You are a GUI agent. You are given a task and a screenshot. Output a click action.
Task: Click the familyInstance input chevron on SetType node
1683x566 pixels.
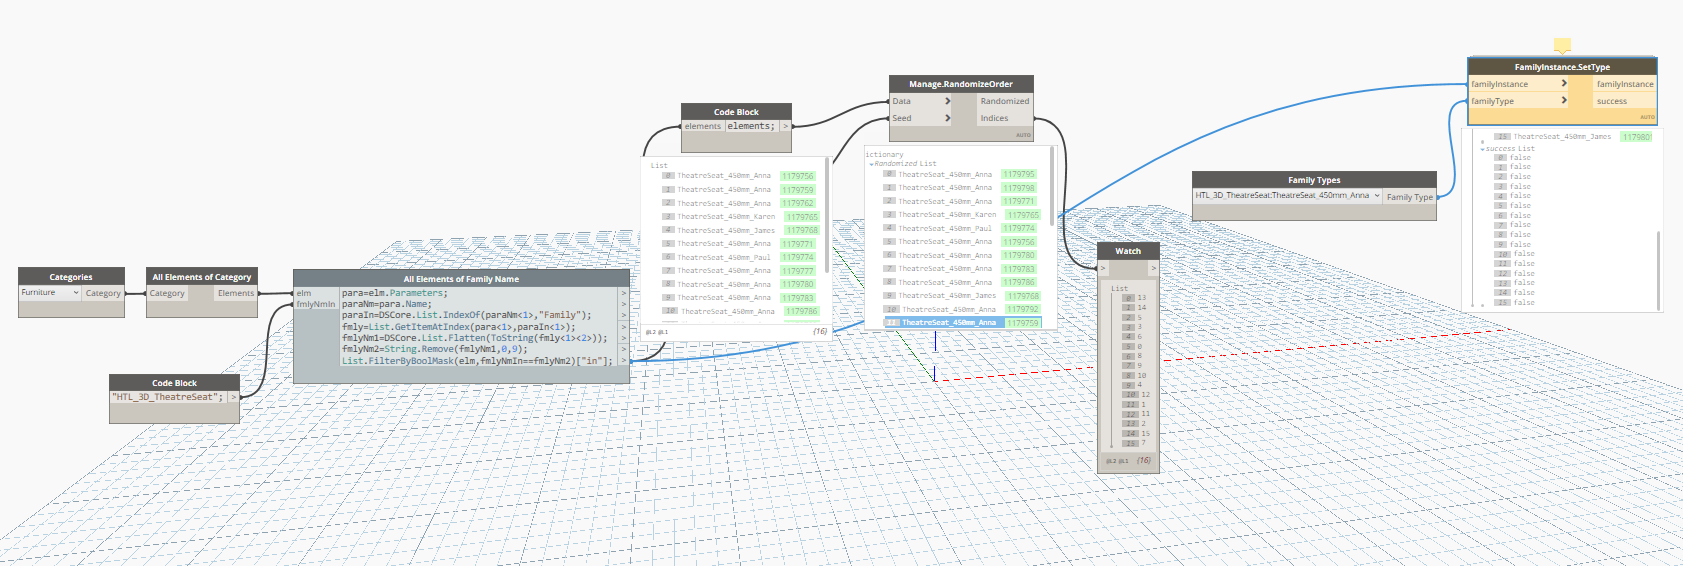tap(1564, 84)
